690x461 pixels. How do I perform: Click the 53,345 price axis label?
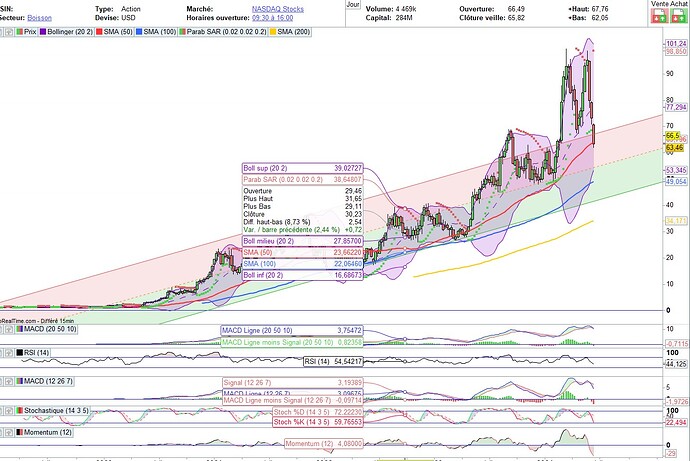pyautogui.click(x=676, y=170)
